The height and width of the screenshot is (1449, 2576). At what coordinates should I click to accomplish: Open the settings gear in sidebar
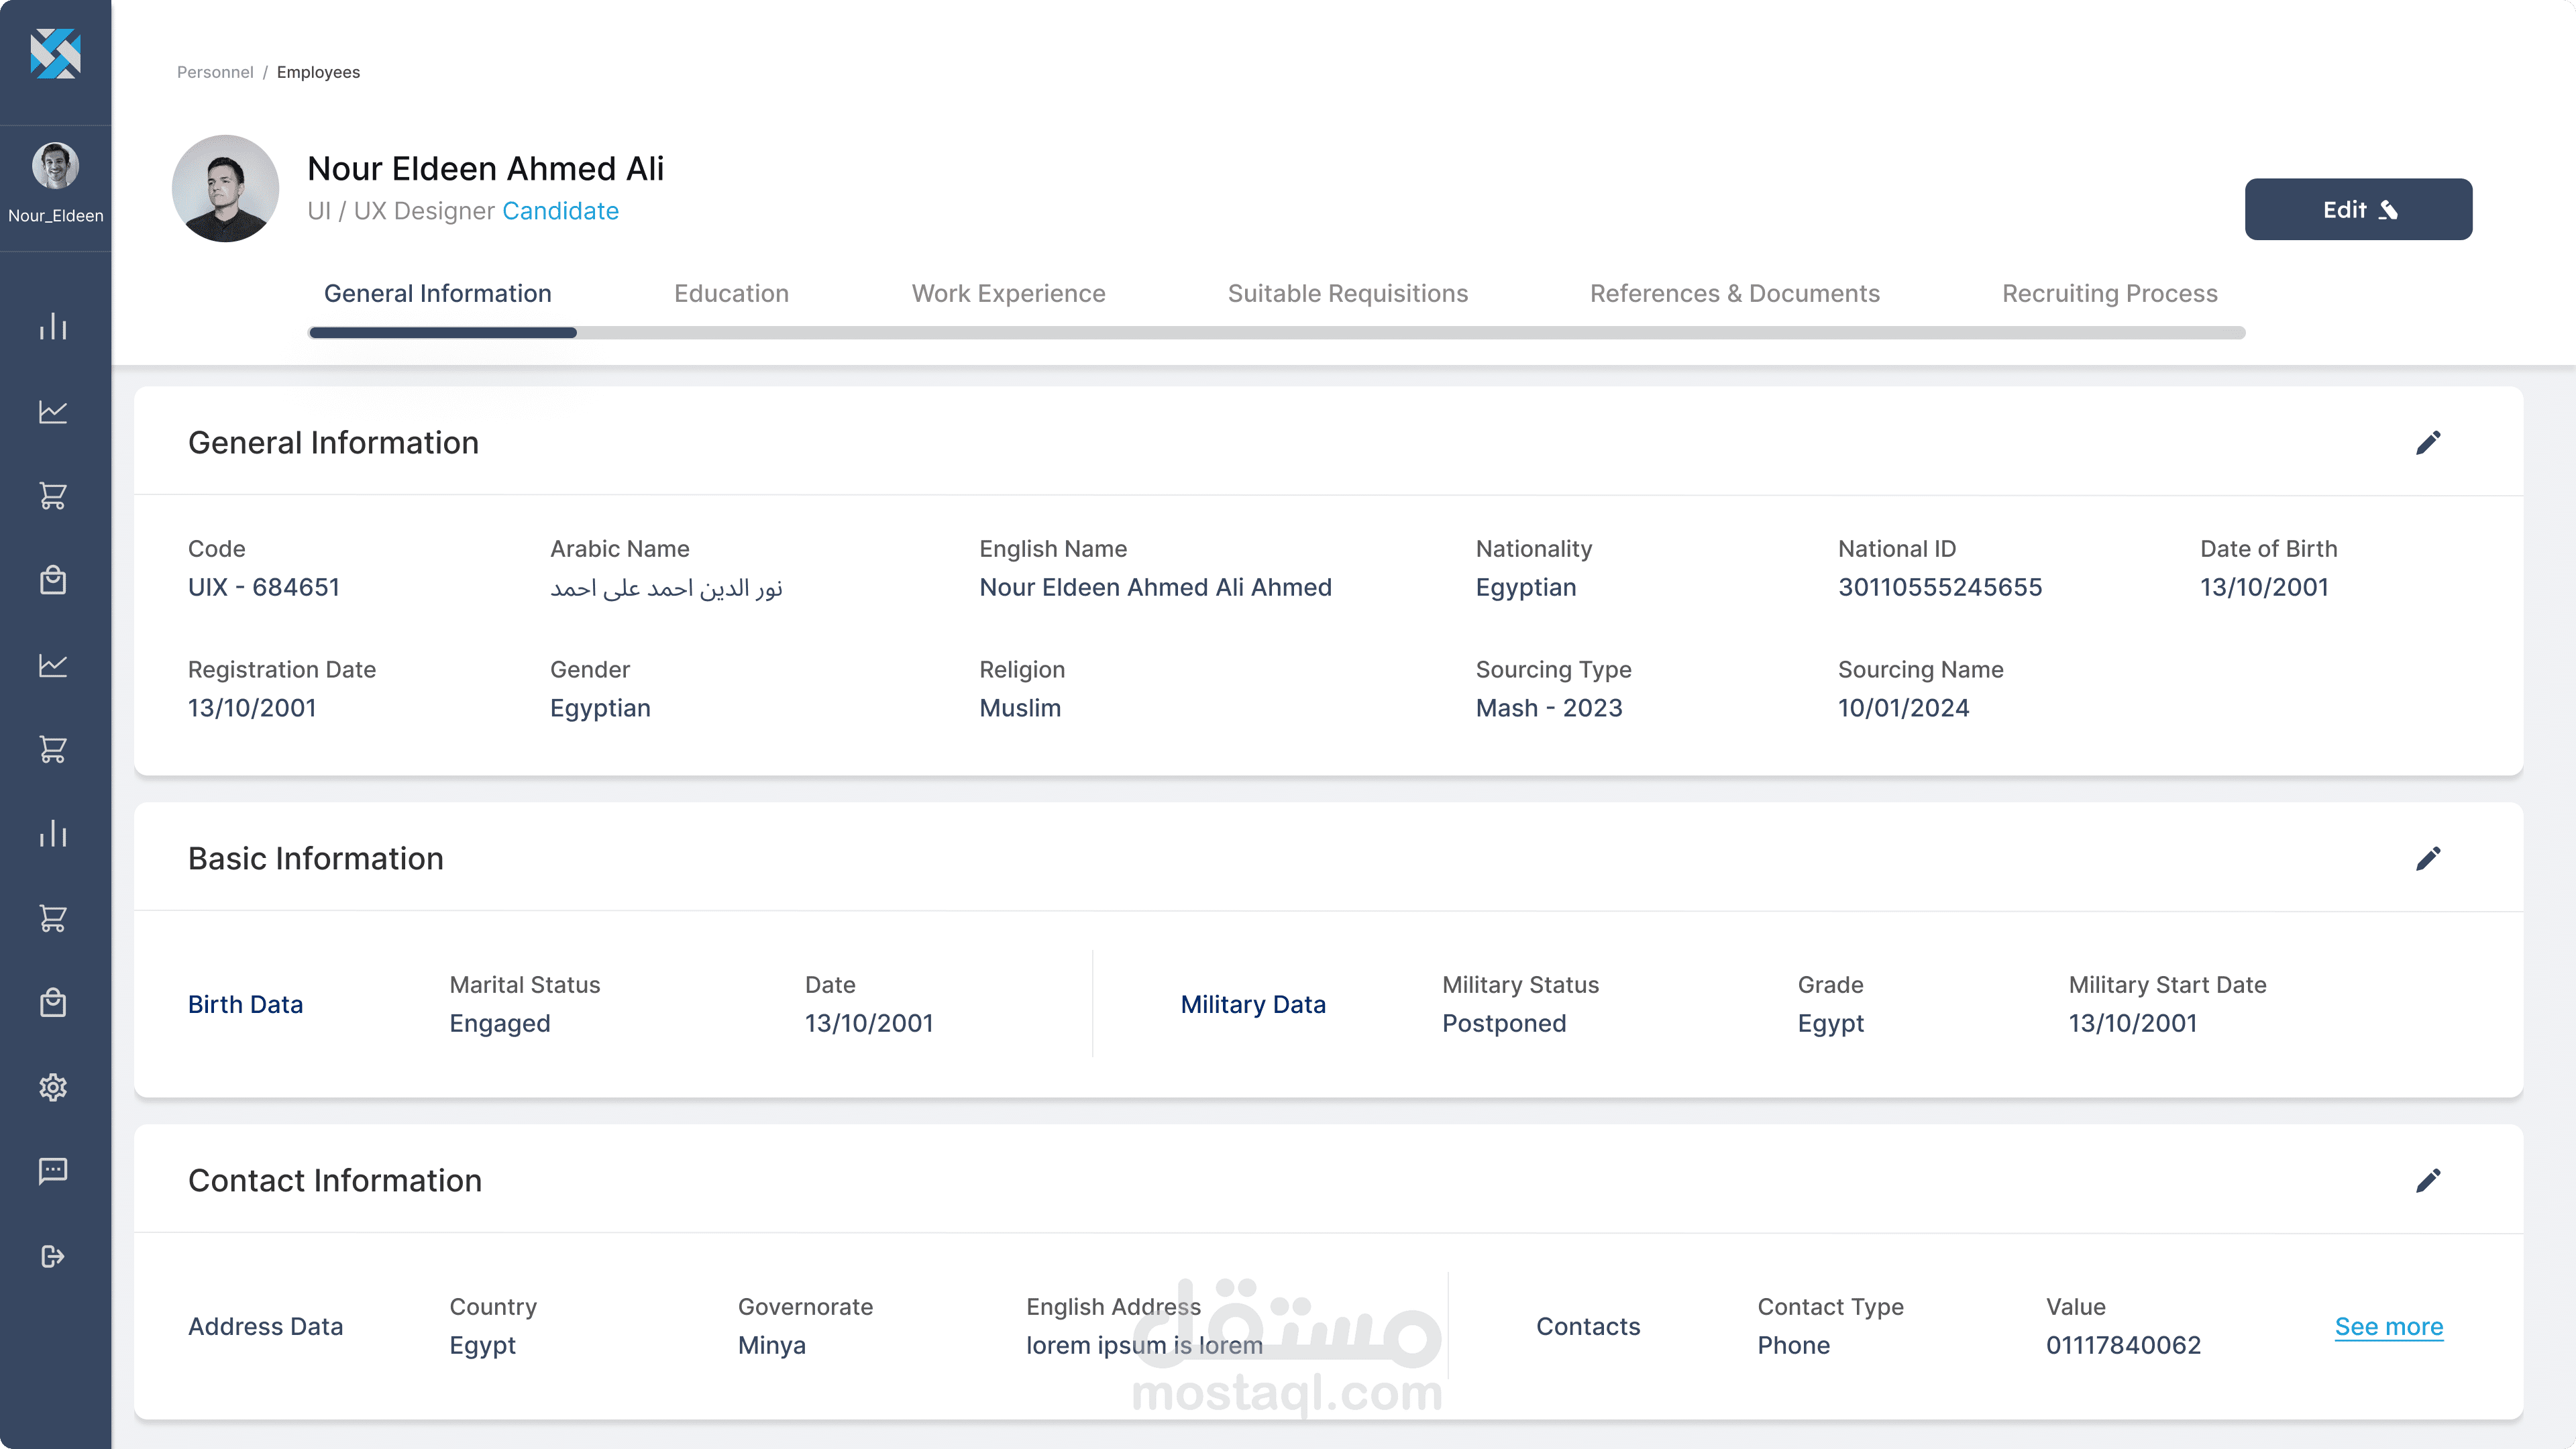(53, 1087)
